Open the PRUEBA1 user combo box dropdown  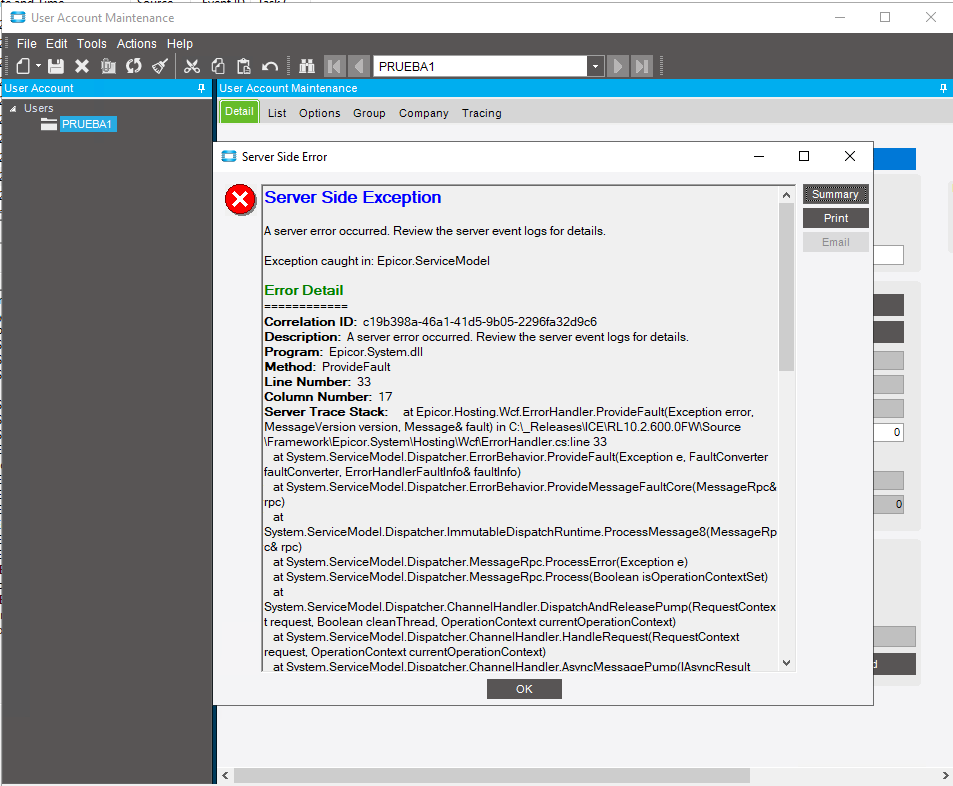596,66
